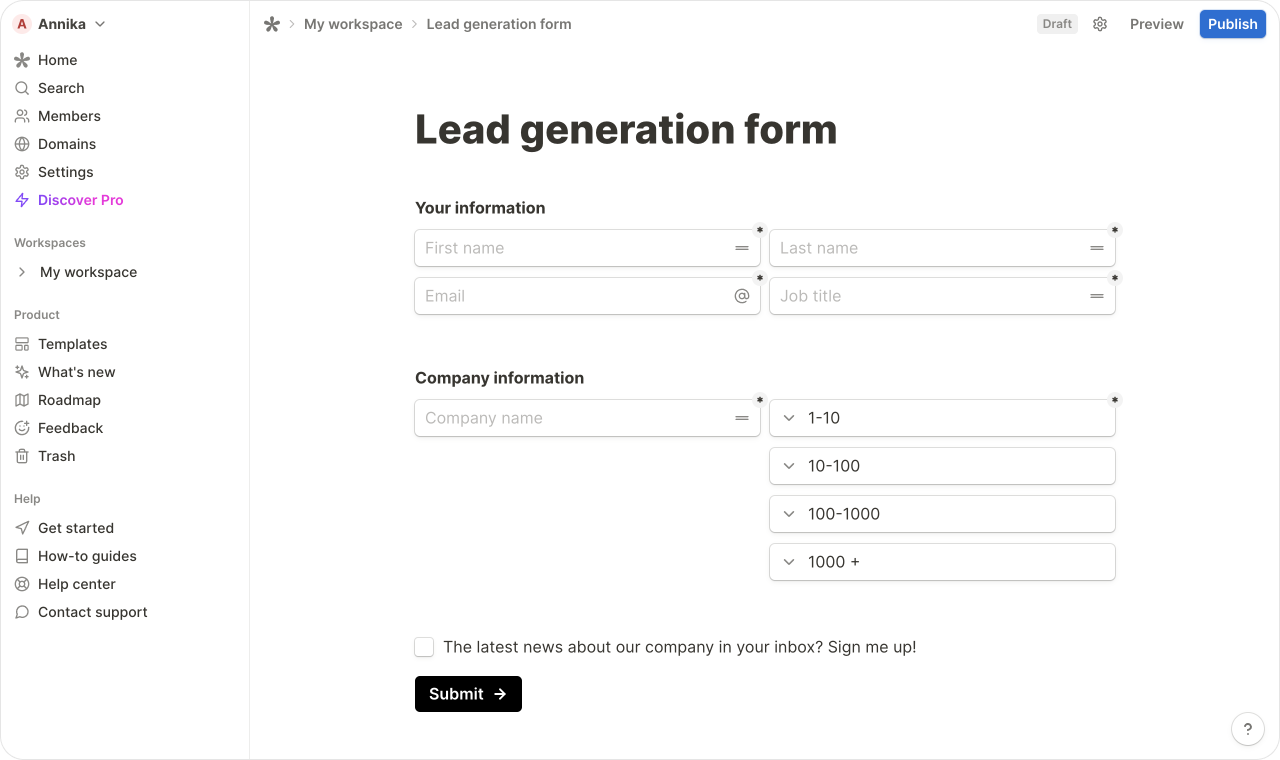
Task: Open Trash in sidebar
Action: coord(56,456)
